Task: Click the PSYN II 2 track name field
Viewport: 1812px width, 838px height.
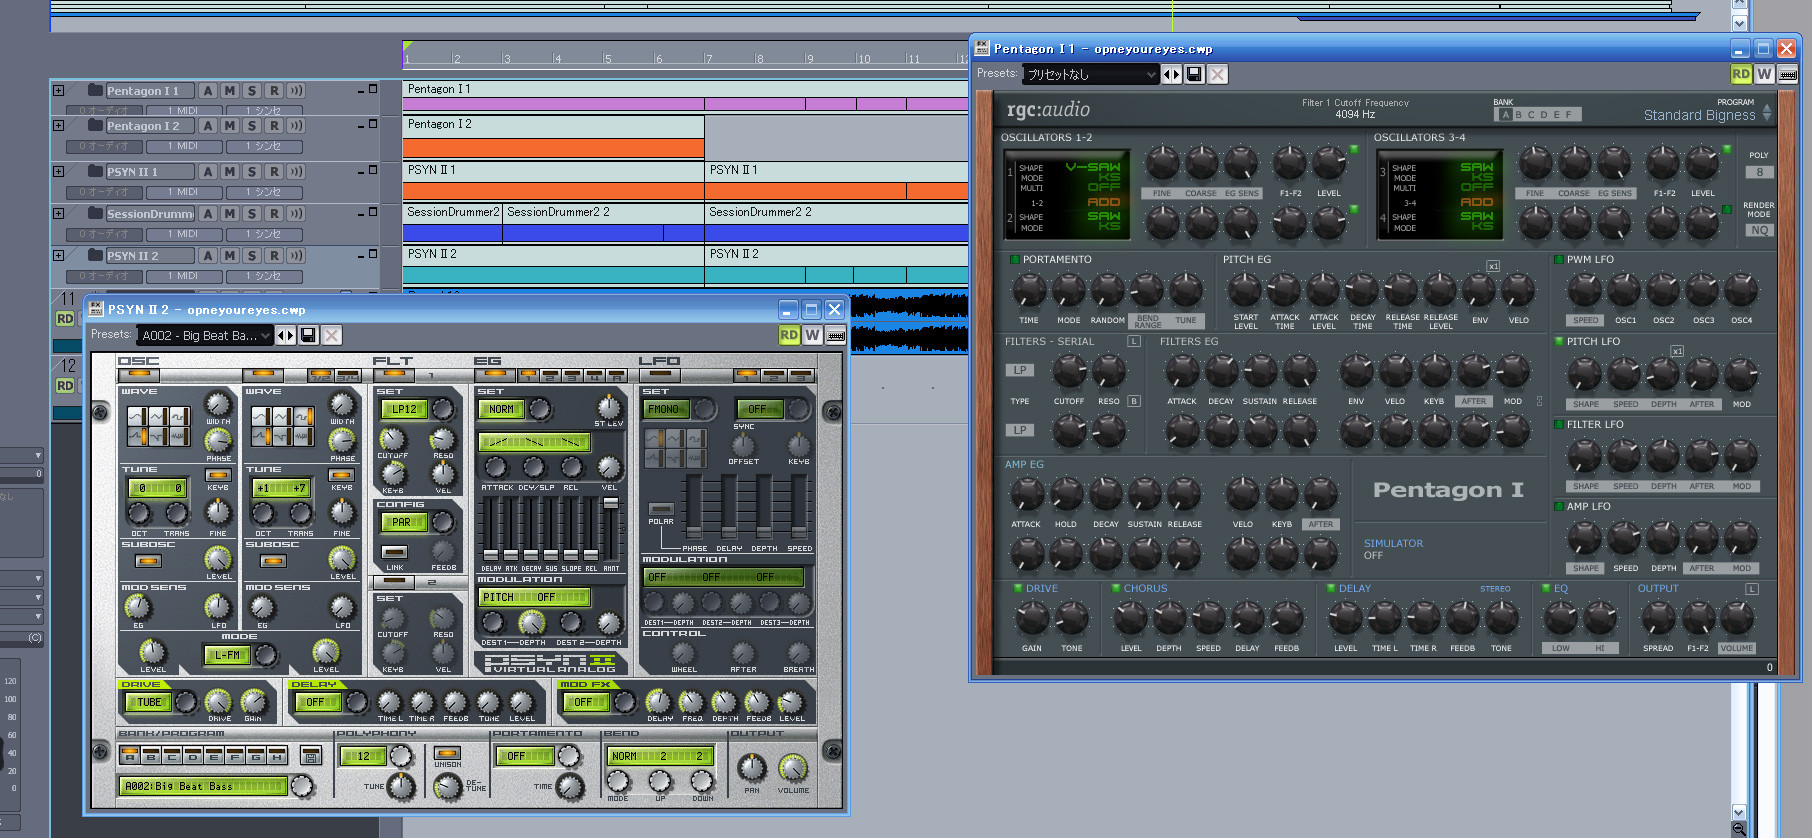Action: coord(149,256)
